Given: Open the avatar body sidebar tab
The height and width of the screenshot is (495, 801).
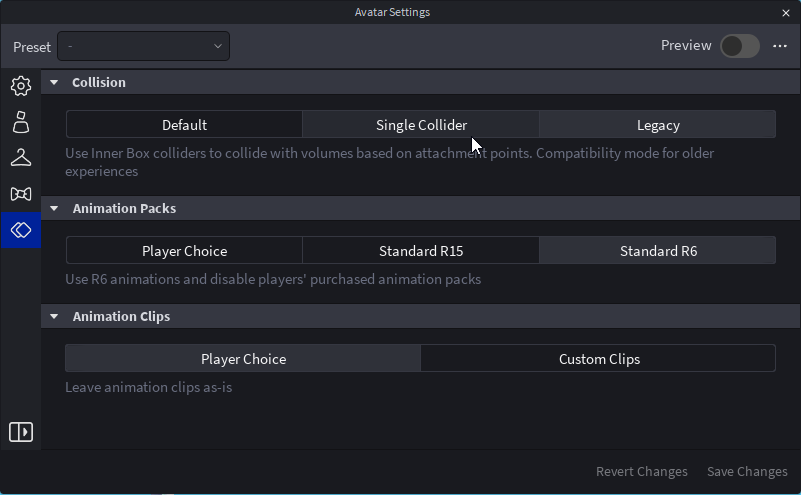Looking at the screenshot, I should [20, 122].
